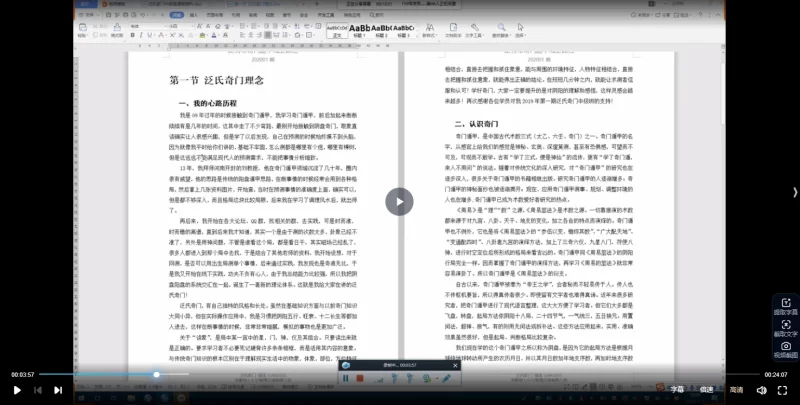Open the 倍速 playback speed menu
Viewport: 800px width, 405px height.
click(706, 390)
